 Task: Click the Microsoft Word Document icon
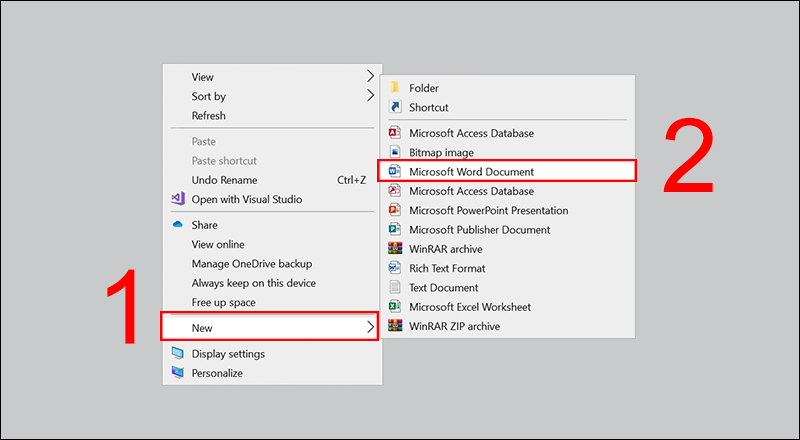coord(394,172)
